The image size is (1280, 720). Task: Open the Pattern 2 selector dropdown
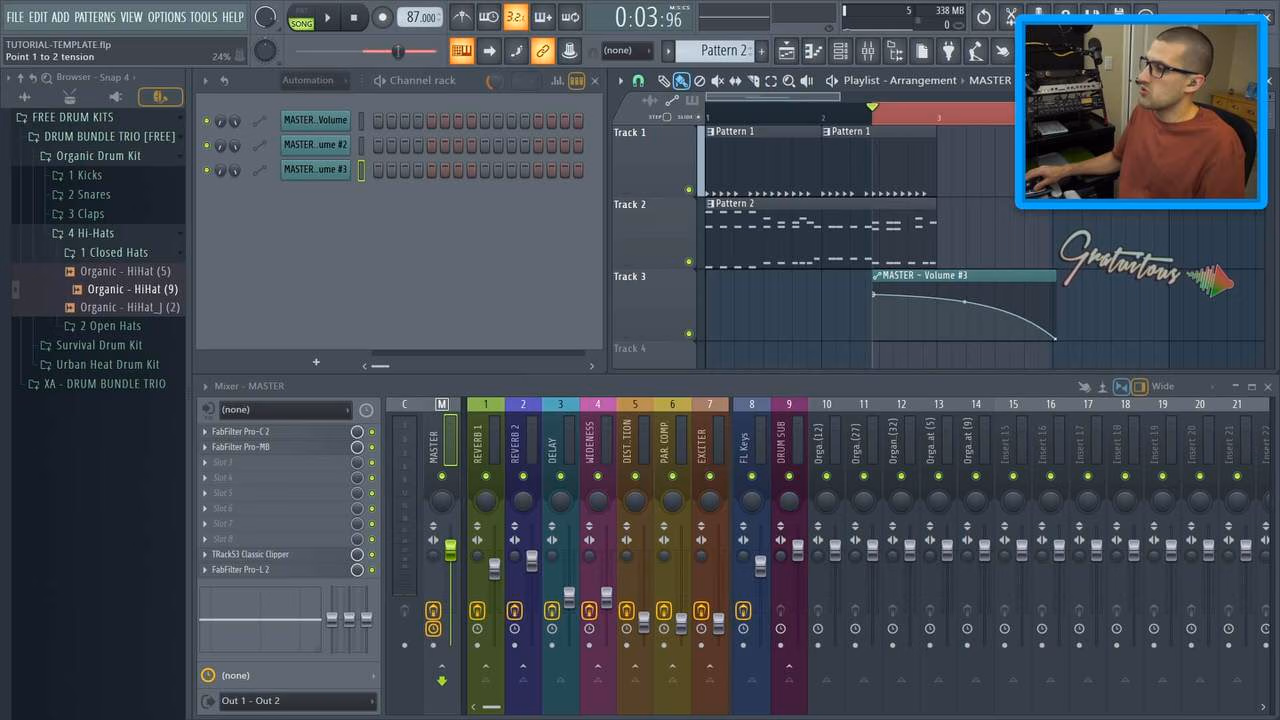(x=714, y=51)
